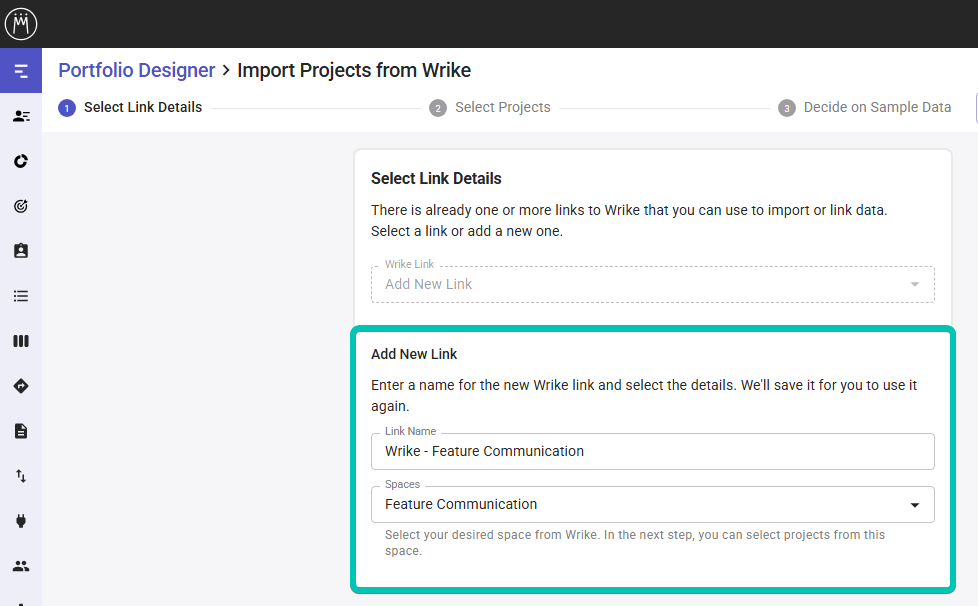Click the Portfolio Designer breadcrumb link
The width and height of the screenshot is (978, 606).
coord(136,70)
